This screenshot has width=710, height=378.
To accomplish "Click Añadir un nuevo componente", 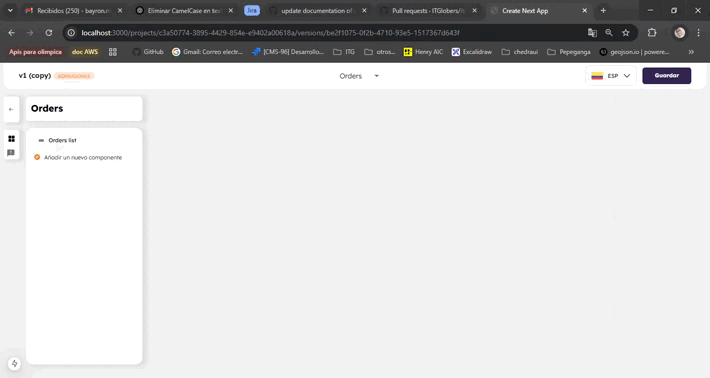I will pyautogui.click(x=83, y=158).
